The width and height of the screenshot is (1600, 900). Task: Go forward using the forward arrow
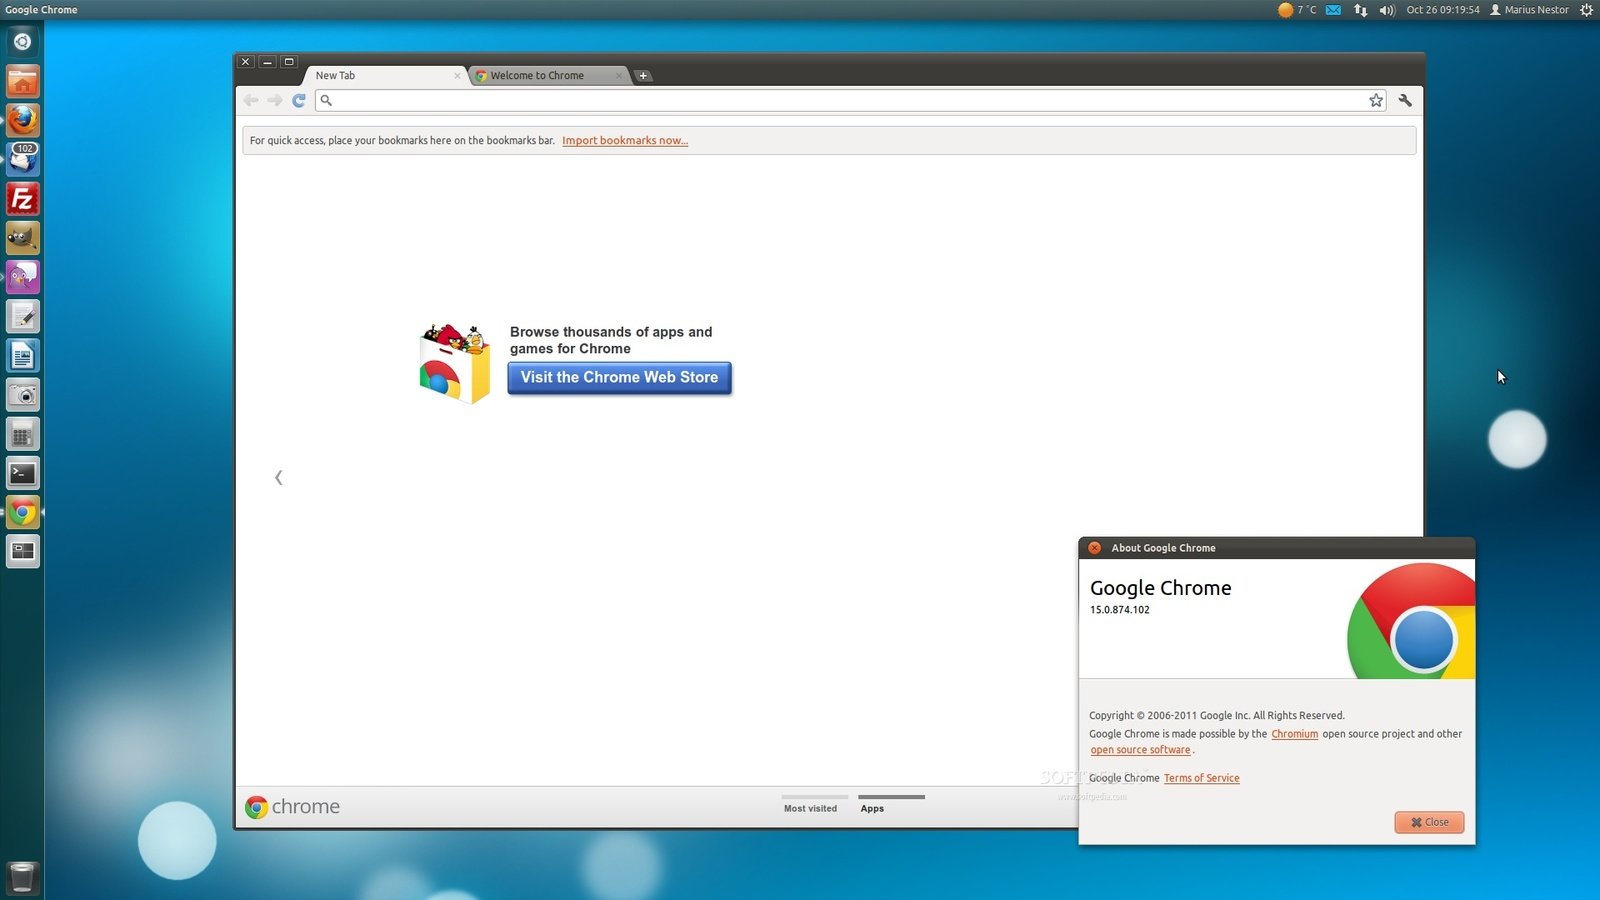pyautogui.click(x=275, y=100)
